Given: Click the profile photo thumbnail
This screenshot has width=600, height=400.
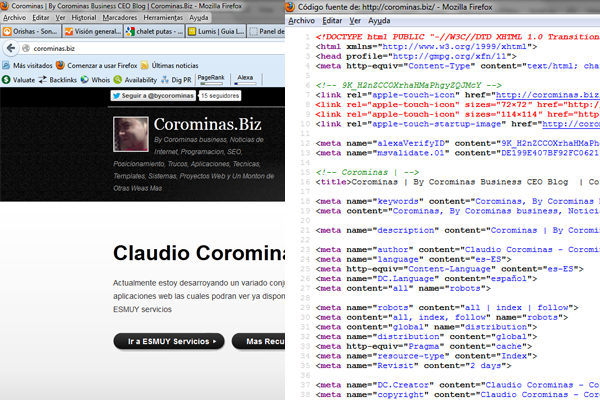Looking at the screenshot, I should tap(131, 134).
